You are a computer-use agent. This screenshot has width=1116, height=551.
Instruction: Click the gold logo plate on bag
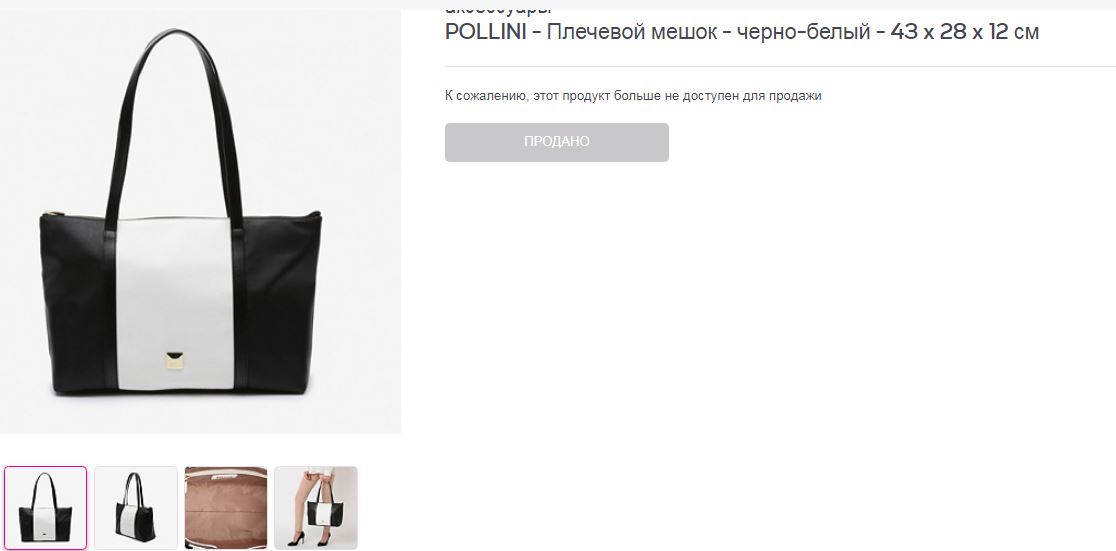tap(174, 360)
